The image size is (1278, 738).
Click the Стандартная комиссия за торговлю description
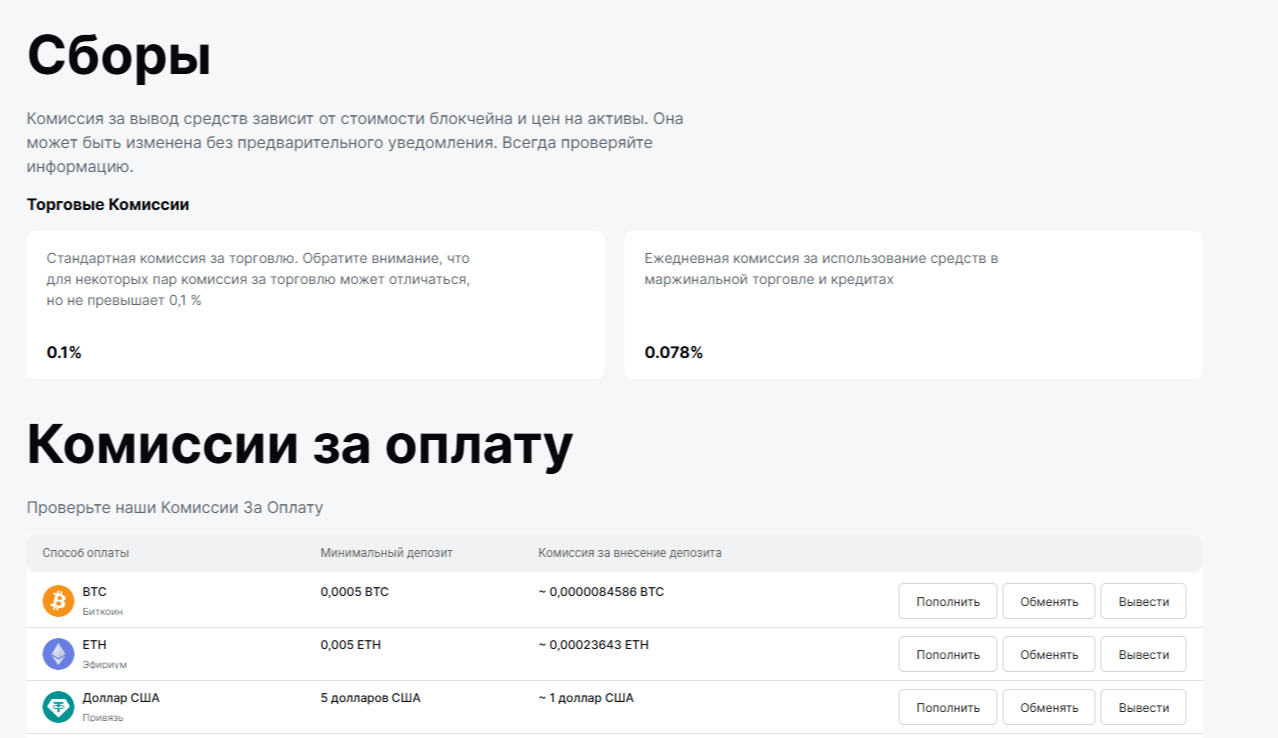click(x=258, y=279)
